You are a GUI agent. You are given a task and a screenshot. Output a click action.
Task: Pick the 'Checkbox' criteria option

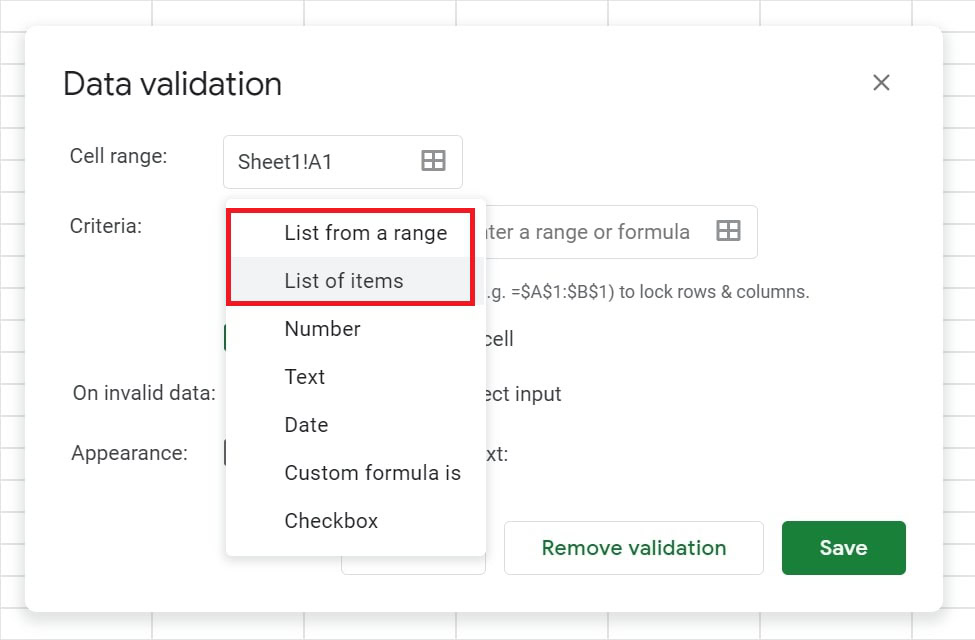pyautogui.click(x=331, y=521)
